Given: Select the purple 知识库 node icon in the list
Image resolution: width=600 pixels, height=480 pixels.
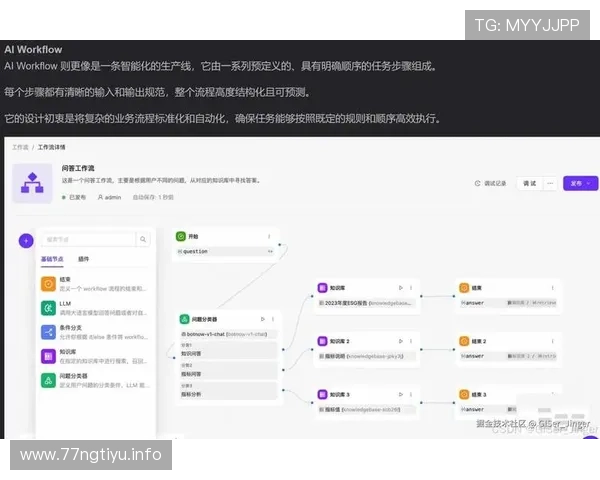Looking at the screenshot, I should pyautogui.click(x=48, y=356).
